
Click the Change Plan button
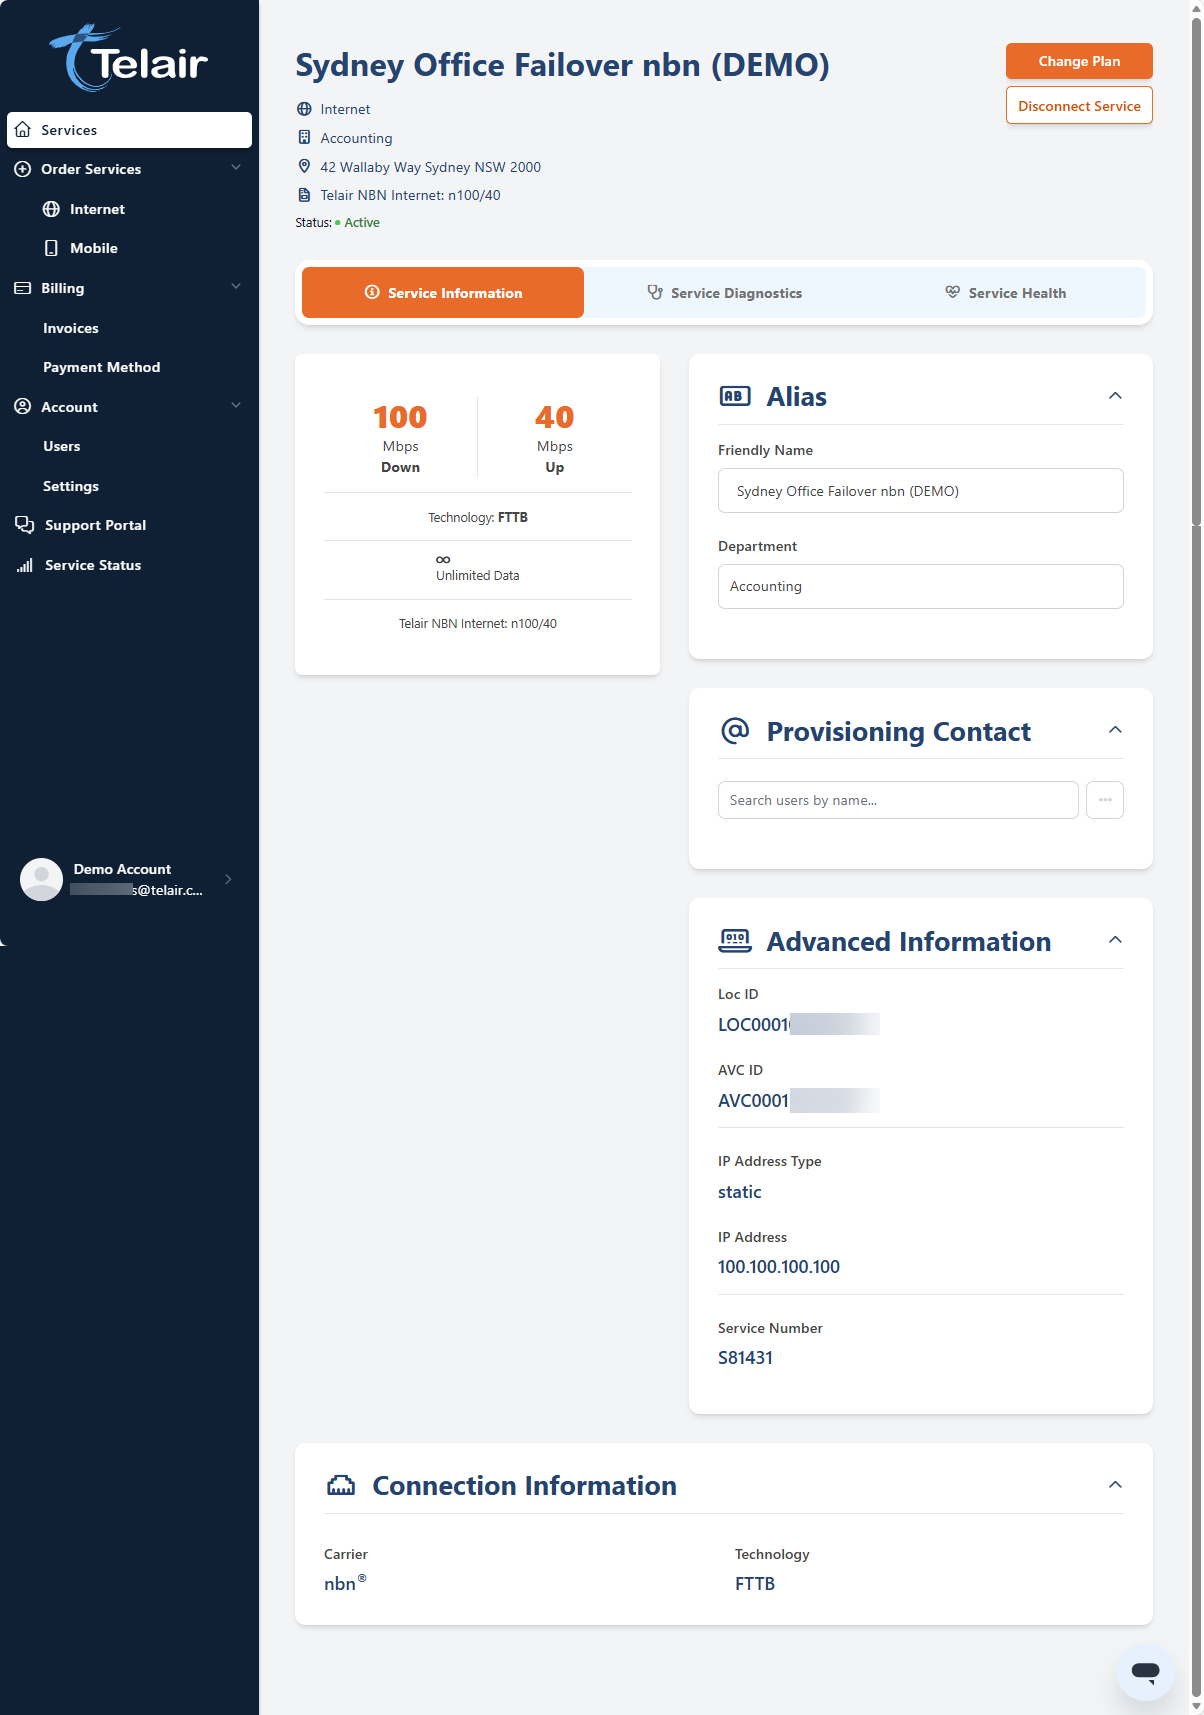(x=1079, y=61)
